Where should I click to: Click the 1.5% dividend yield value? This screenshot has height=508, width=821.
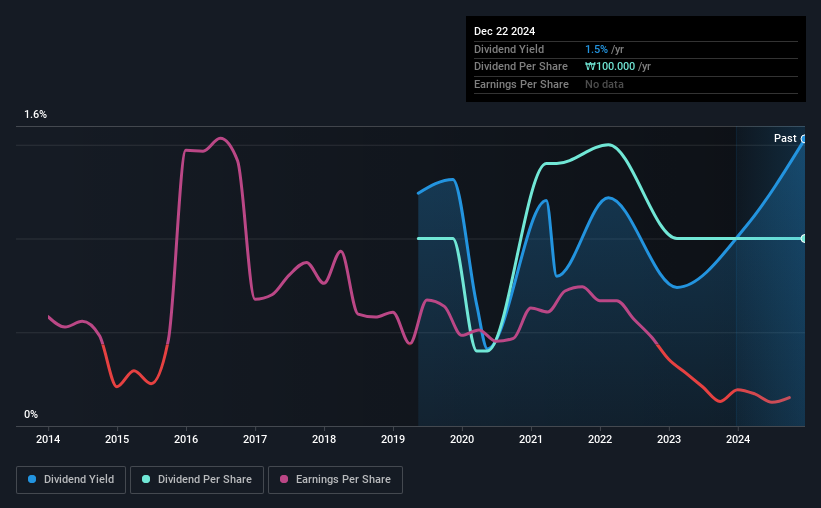596,49
